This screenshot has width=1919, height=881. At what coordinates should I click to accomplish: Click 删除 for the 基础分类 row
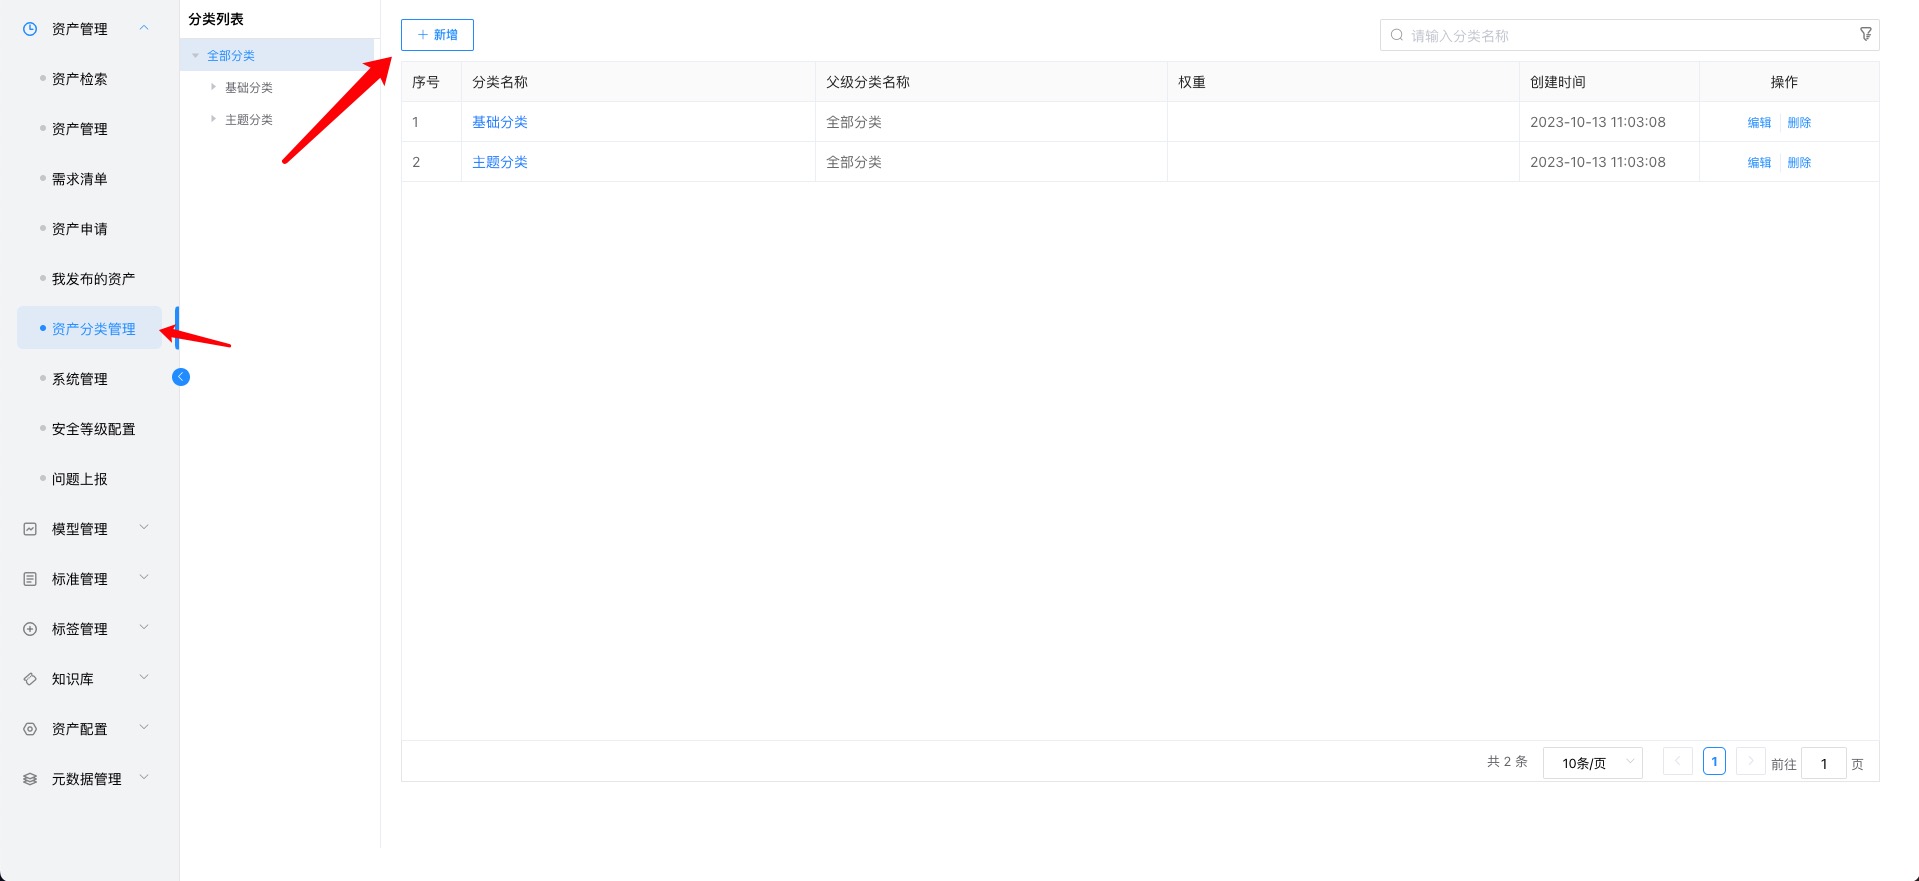tap(1799, 123)
